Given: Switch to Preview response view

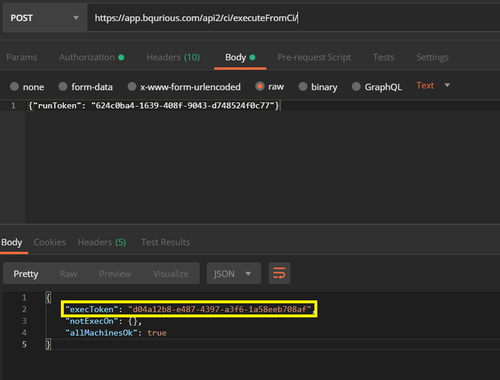Looking at the screenshot, I should tap(115, 274).
